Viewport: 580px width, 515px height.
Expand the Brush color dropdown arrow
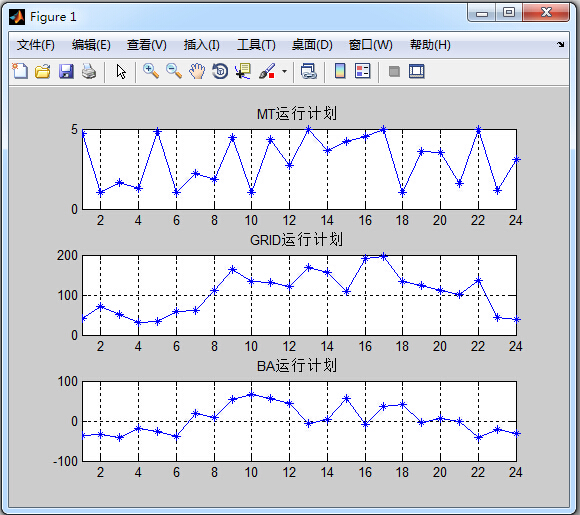[284, 71]
